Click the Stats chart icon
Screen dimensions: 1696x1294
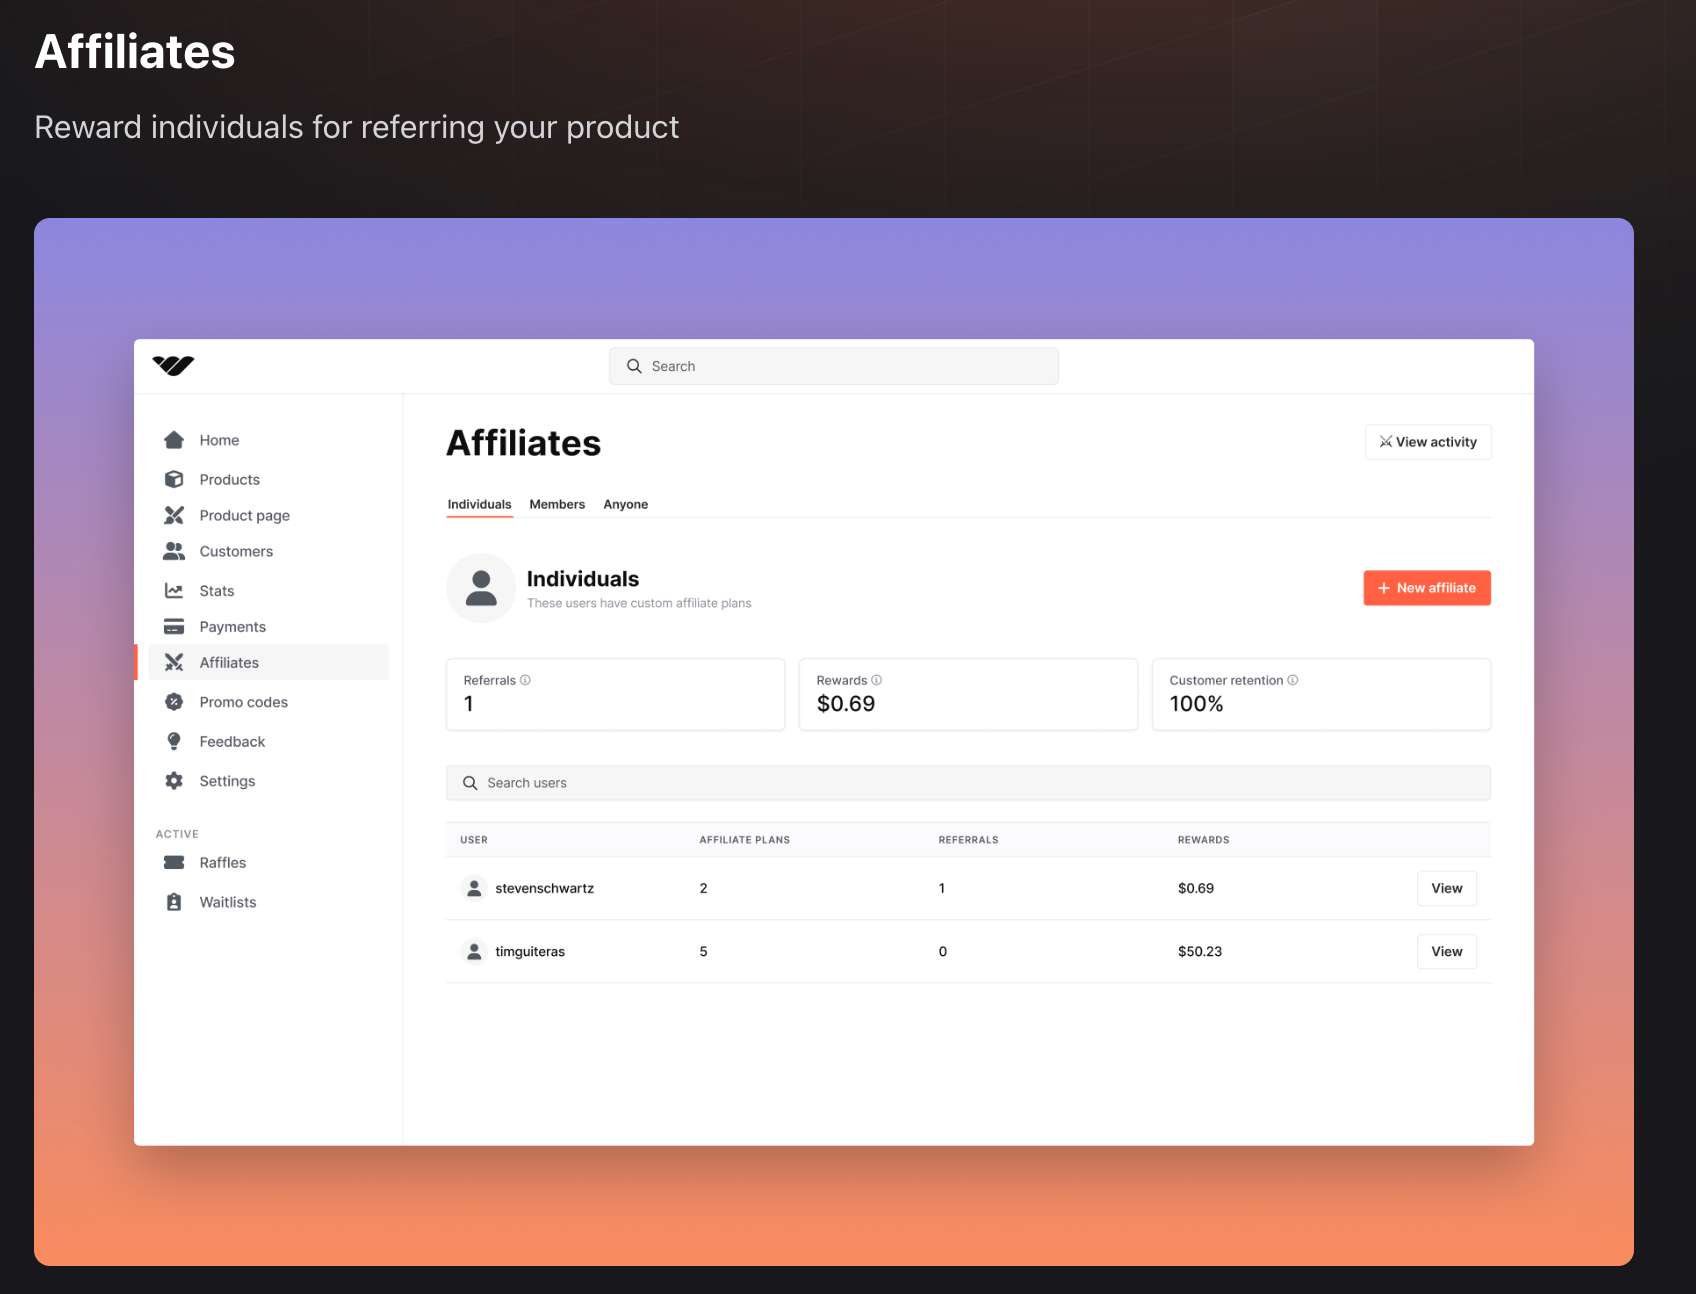(174, 591)
